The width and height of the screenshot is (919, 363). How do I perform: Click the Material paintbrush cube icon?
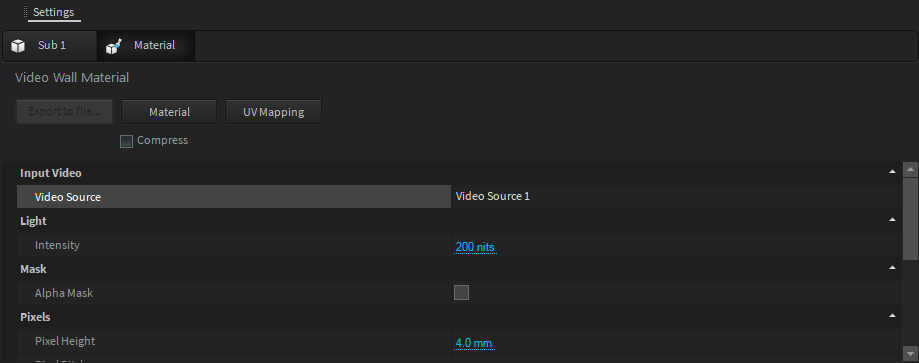click(113, 46)
